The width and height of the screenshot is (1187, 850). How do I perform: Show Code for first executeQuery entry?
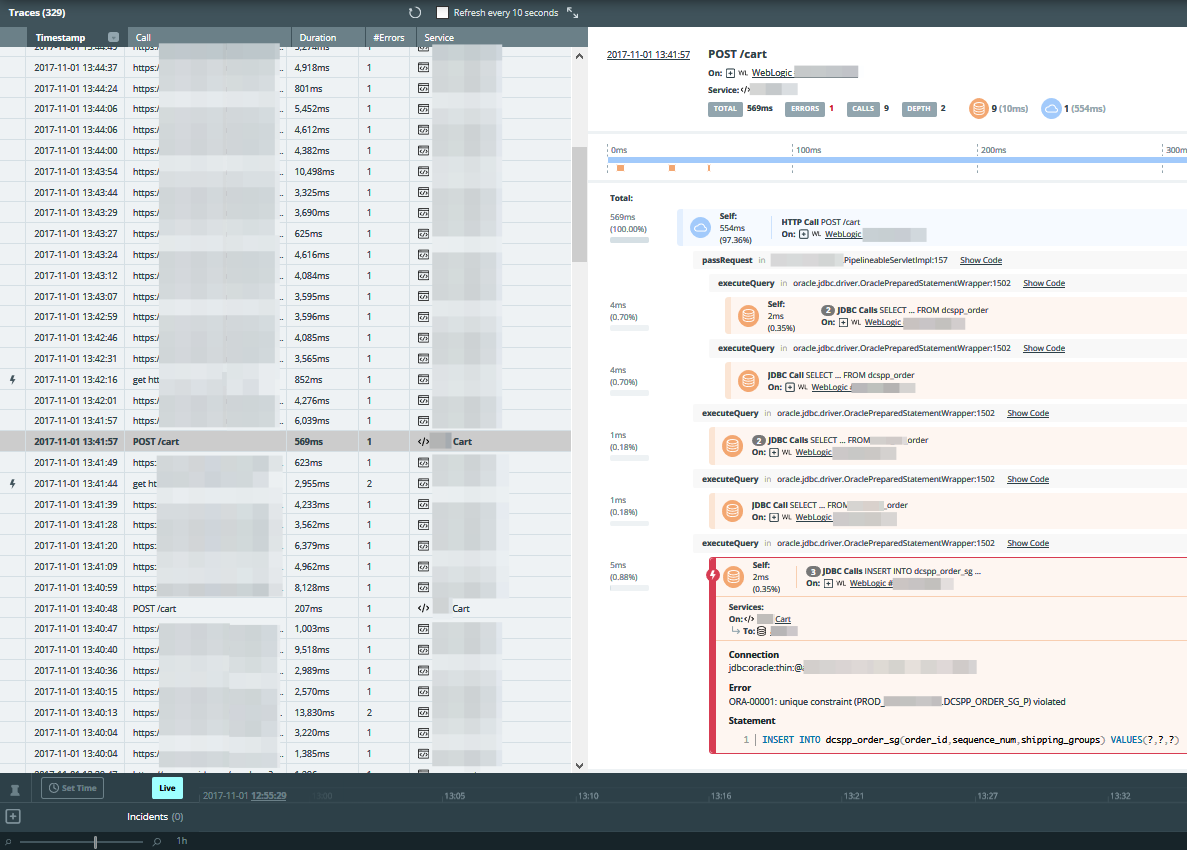tap(1044, 283)
